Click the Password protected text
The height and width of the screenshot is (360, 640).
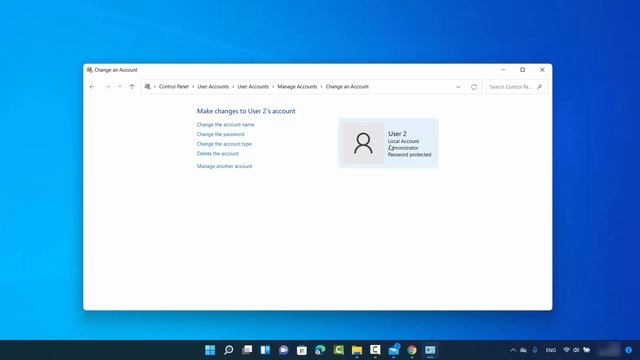409,155
